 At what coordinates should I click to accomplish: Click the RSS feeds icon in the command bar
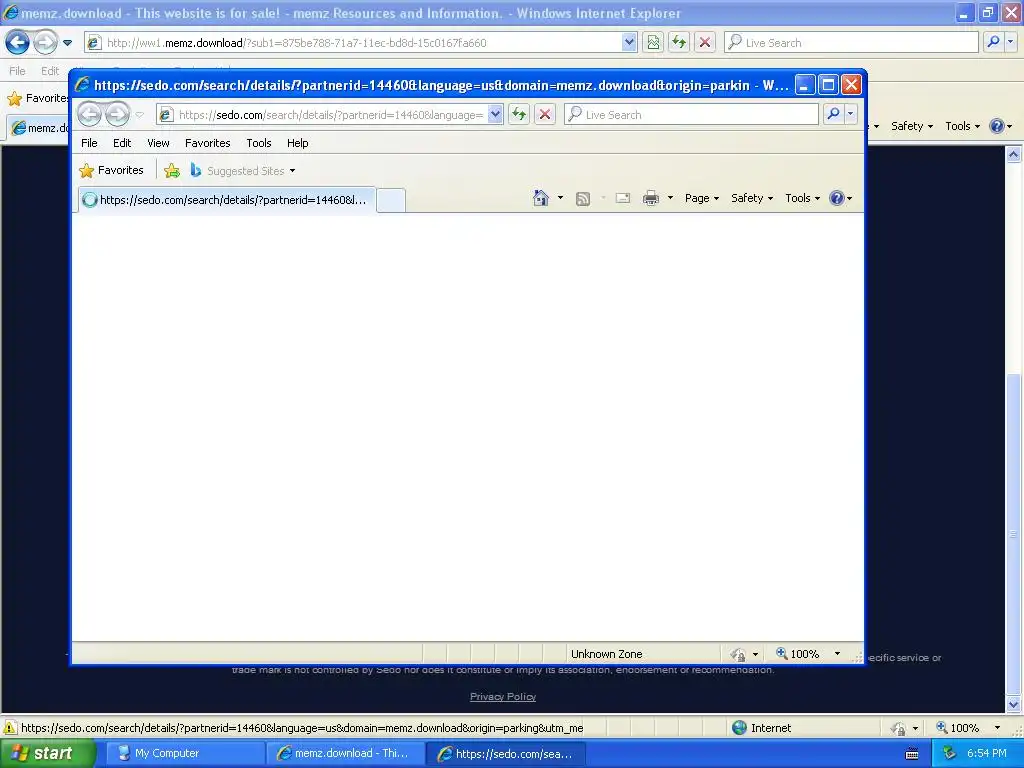coord(583,199)
